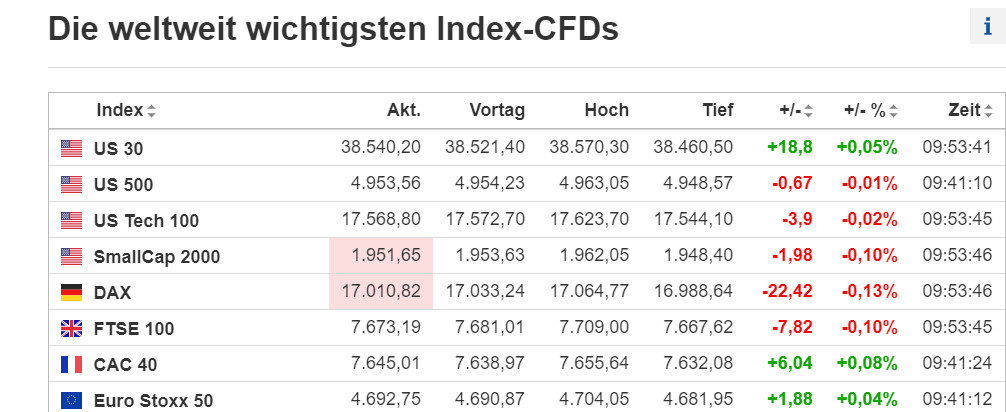The image size is (1006, 412).
Task: Click the French flag beside CAC 40
Action: click(71, 365)
